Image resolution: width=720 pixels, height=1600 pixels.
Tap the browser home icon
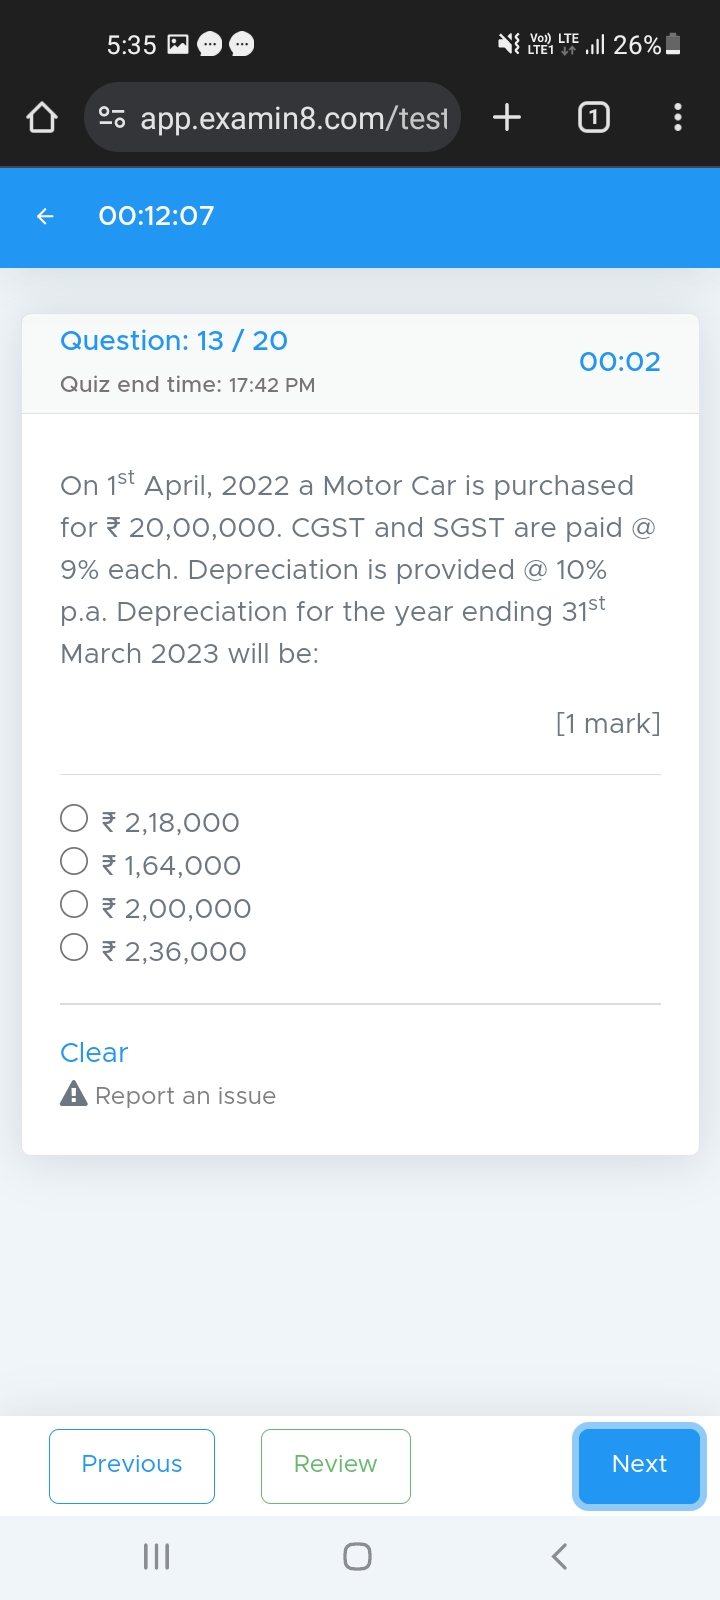coord(42,118)
